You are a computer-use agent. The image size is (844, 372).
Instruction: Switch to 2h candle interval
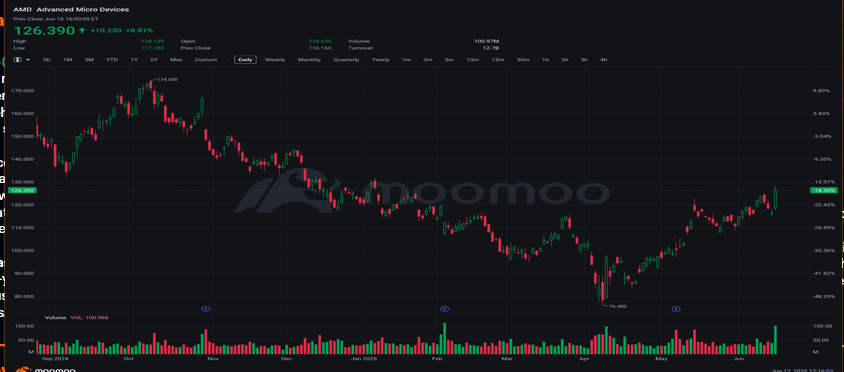[x=565, y=60]
